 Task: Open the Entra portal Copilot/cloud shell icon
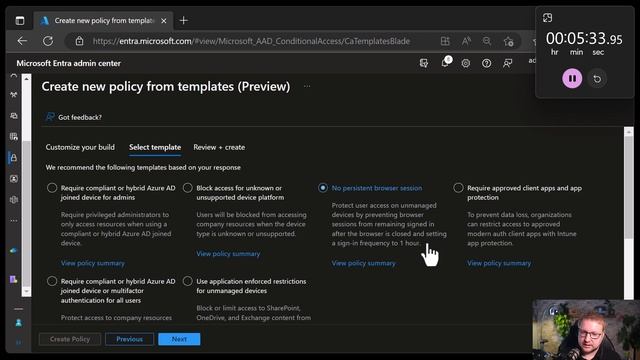click(x=424, y=63)
